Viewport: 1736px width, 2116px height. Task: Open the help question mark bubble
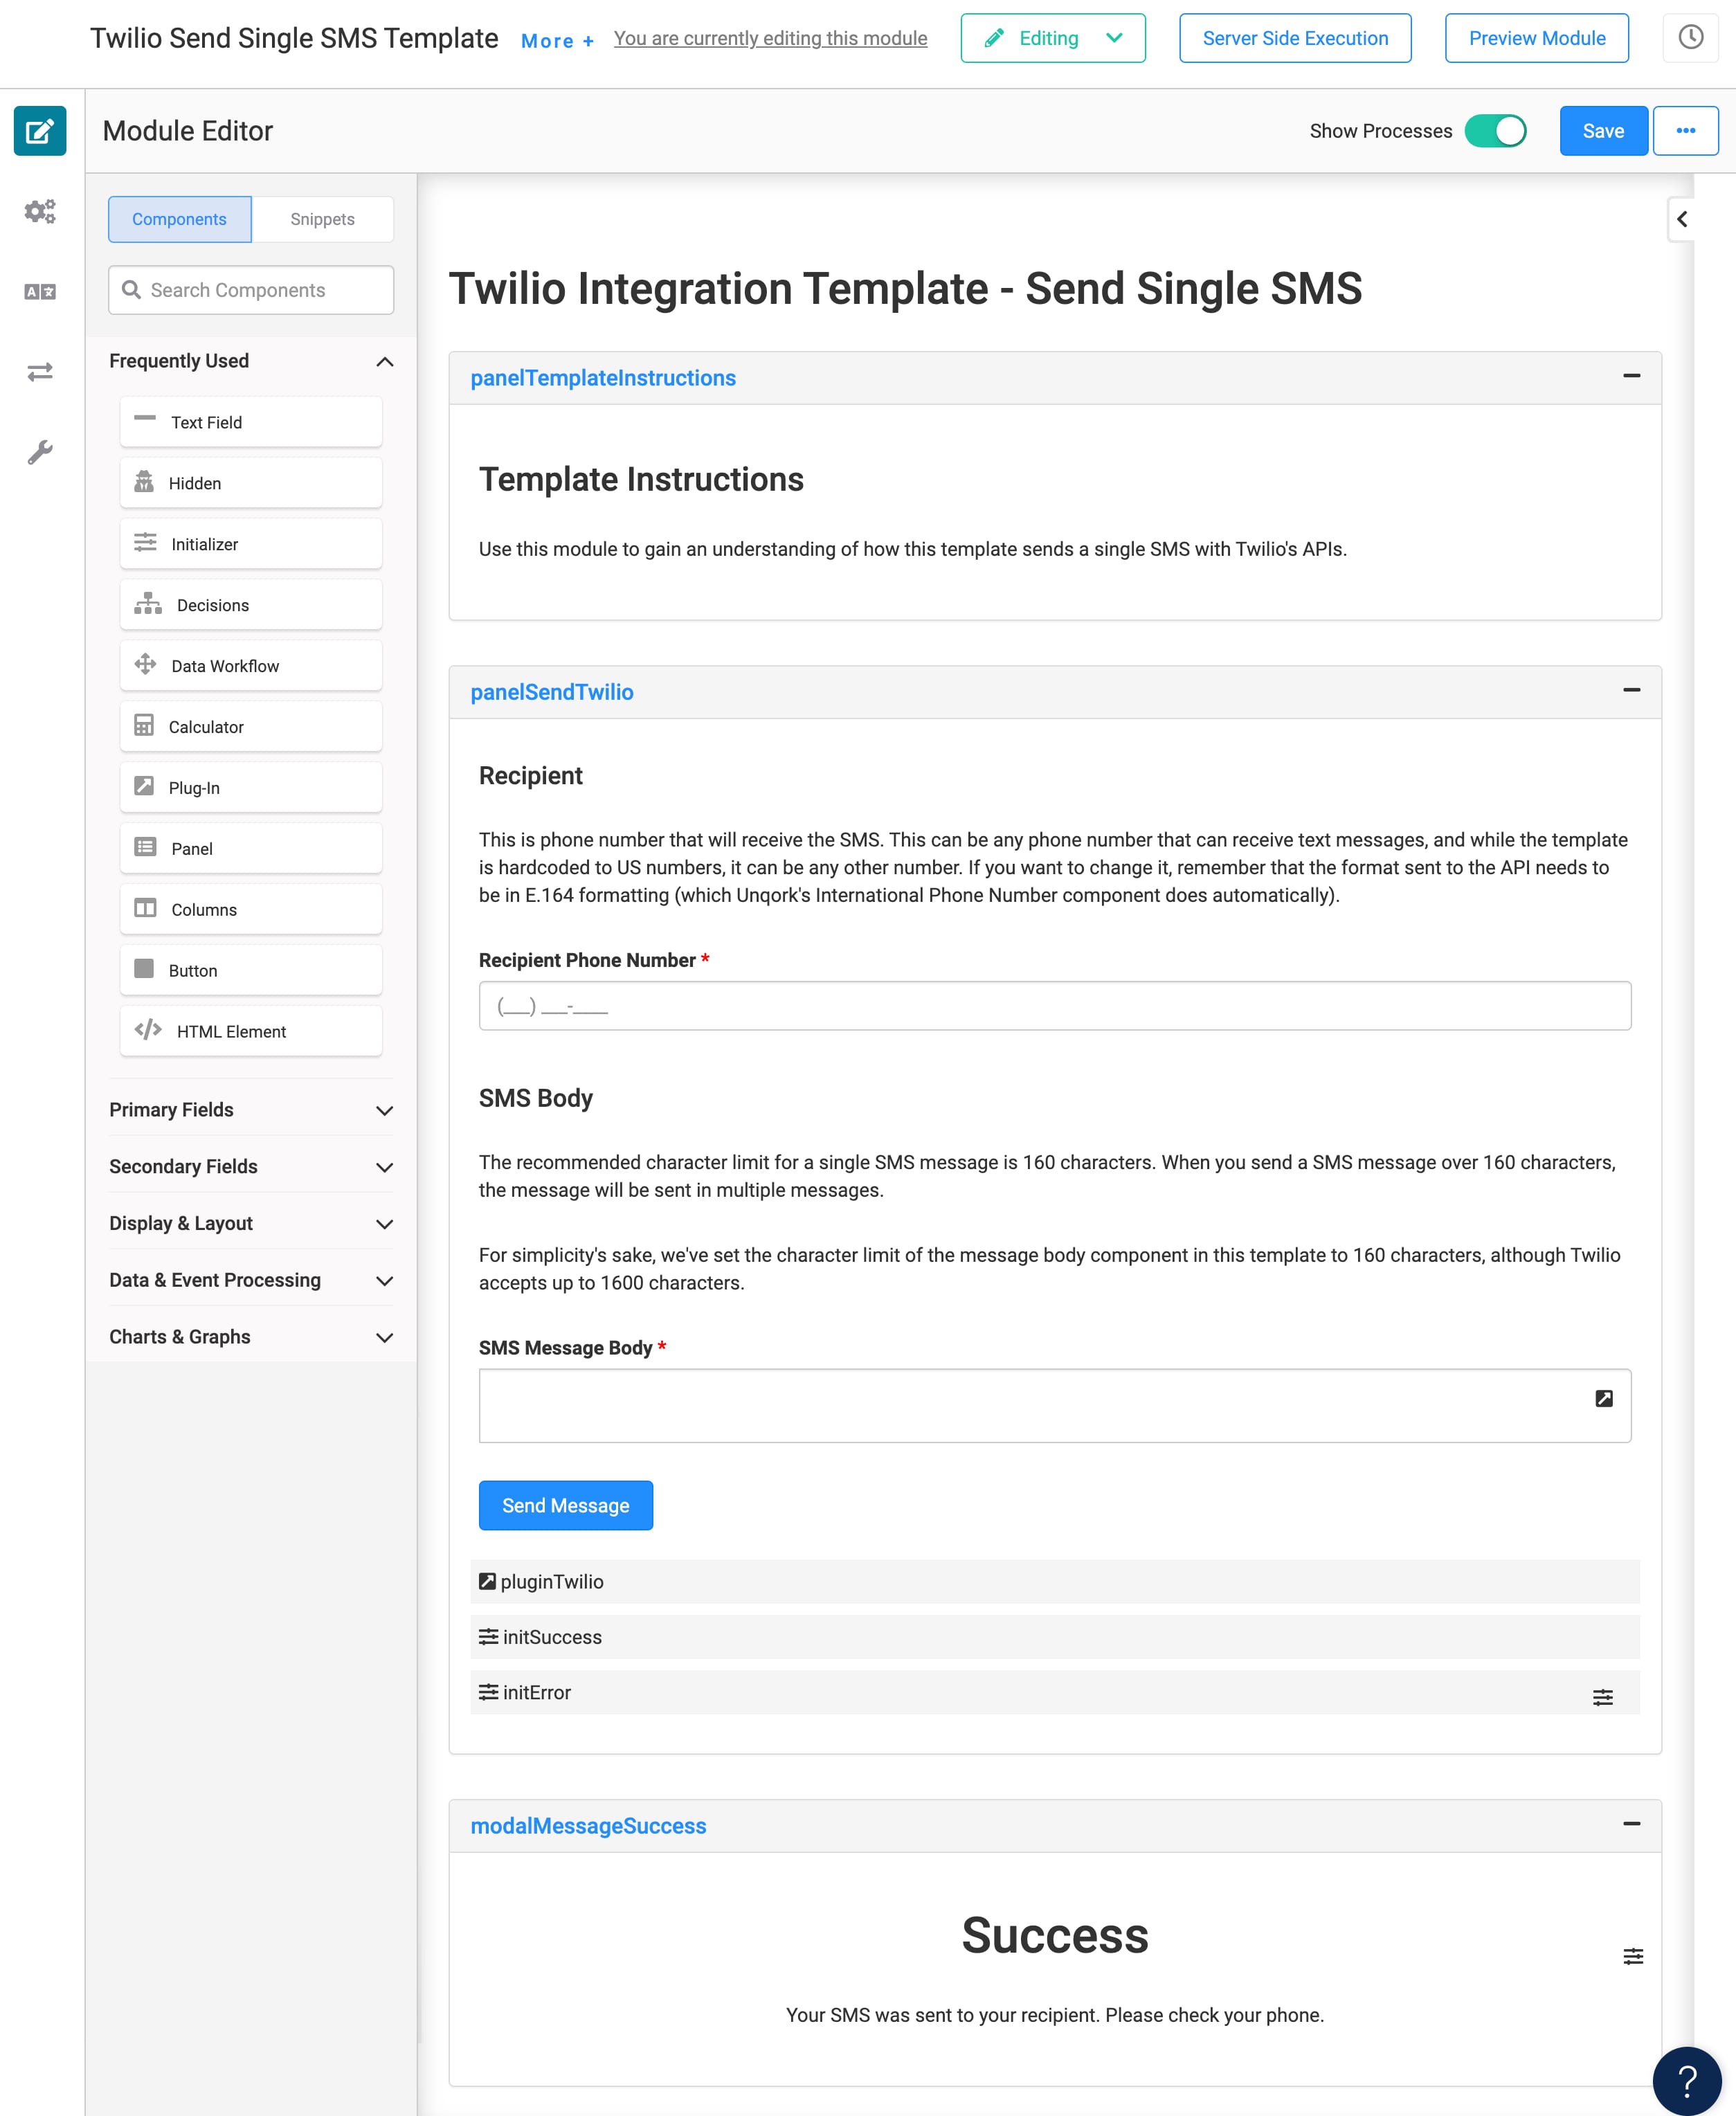1687,2081
